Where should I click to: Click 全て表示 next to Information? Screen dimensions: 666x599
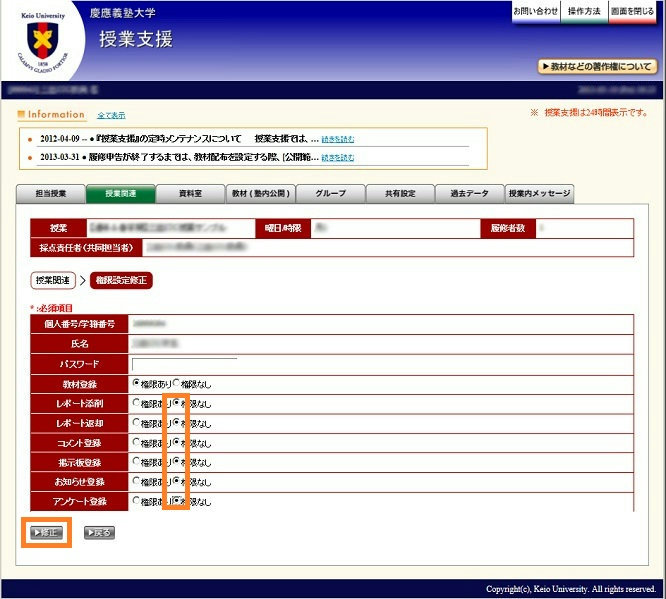pos(111,116)
